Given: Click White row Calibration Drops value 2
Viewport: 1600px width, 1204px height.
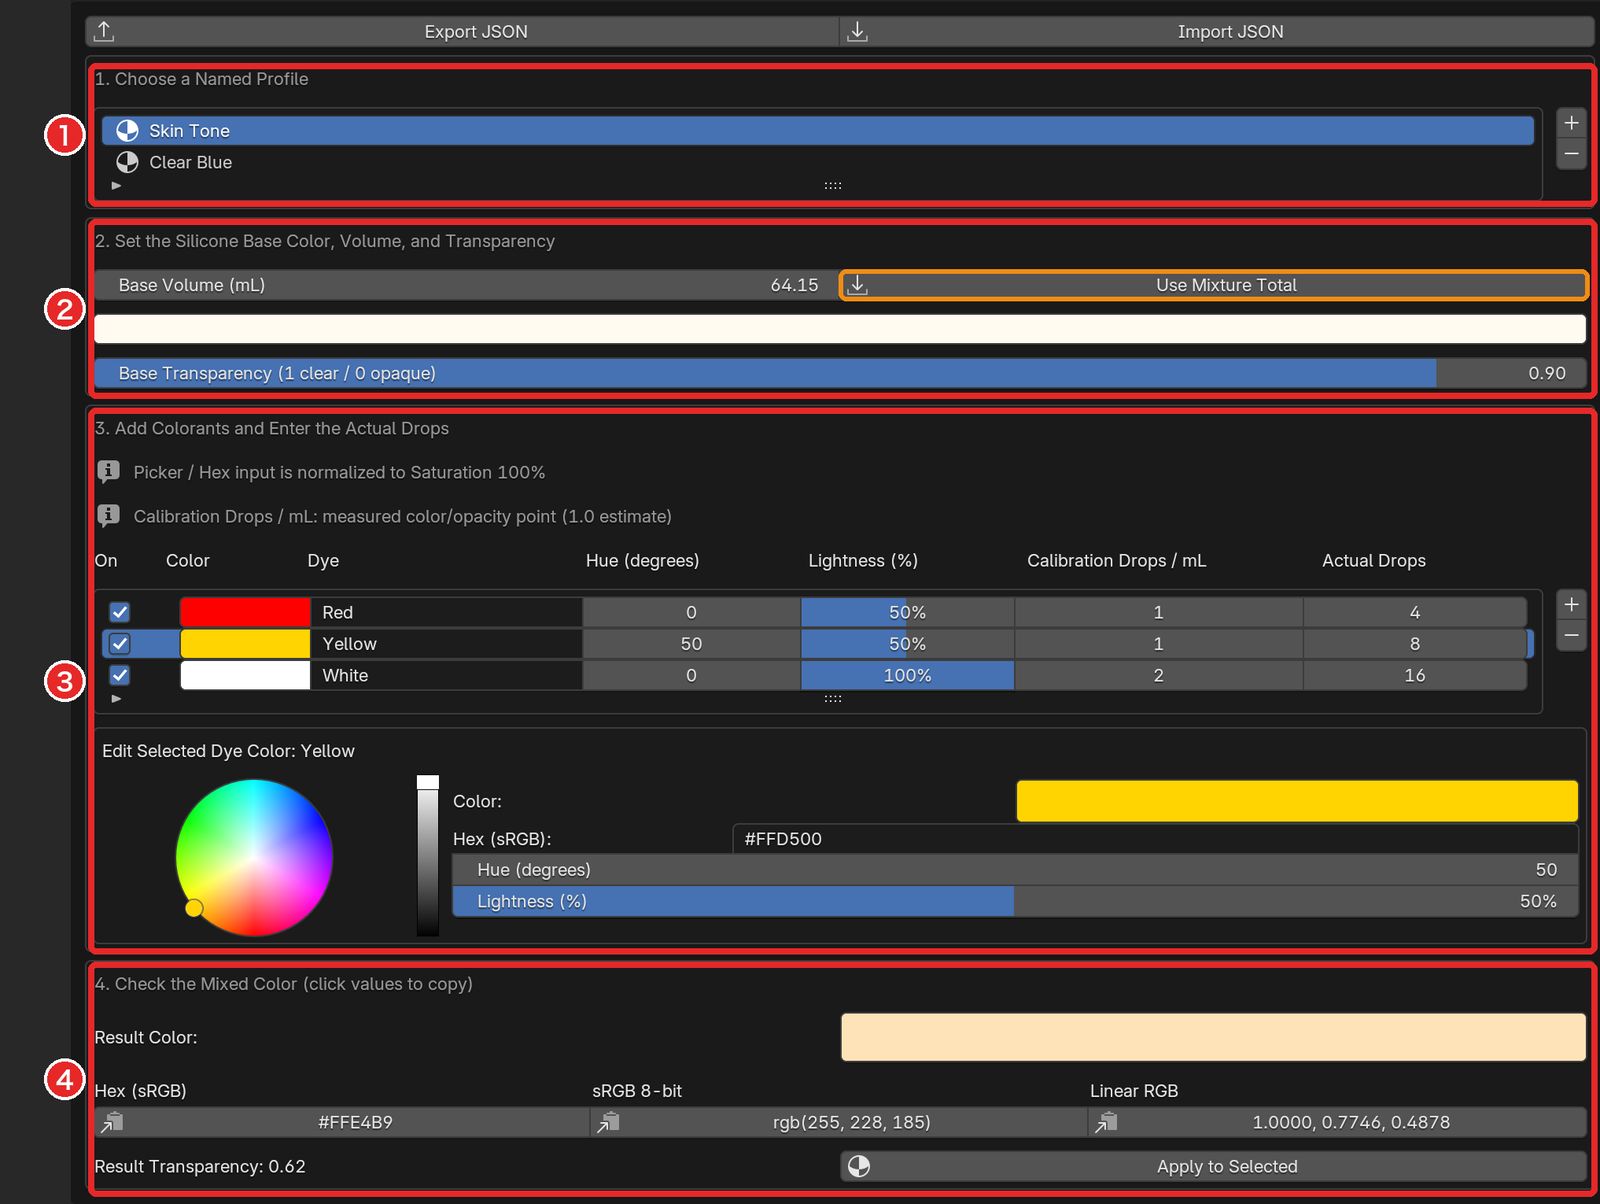Looking at the screenshot, I should (x=1158, y=675).
